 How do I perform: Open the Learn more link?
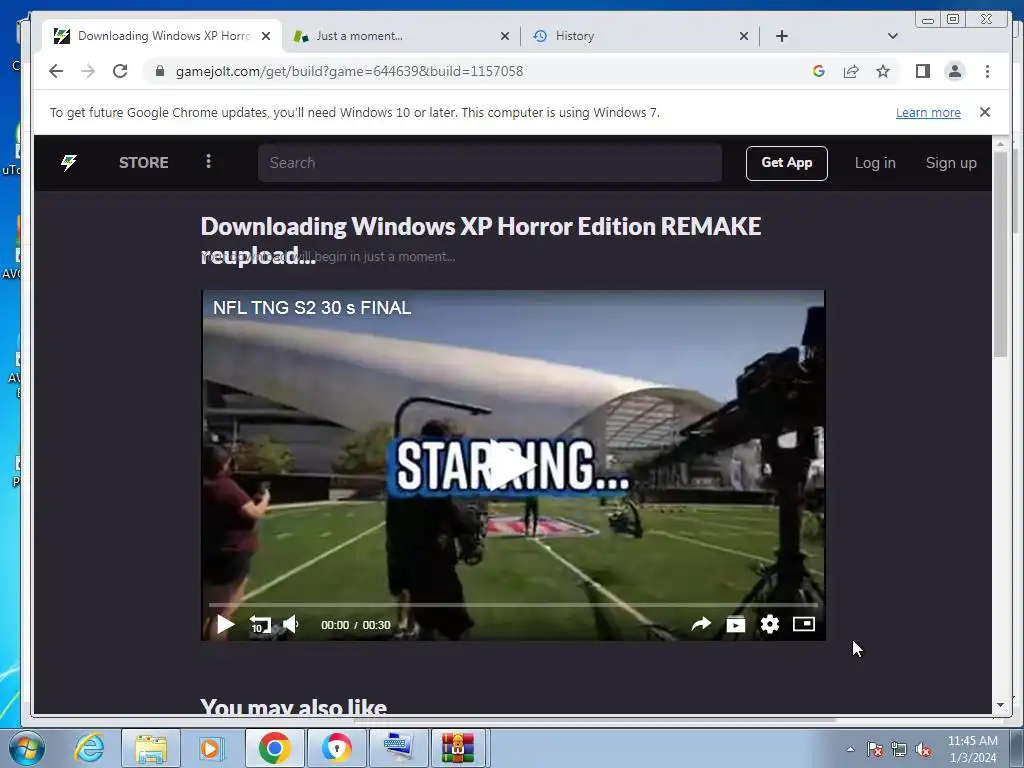[928, 112]
